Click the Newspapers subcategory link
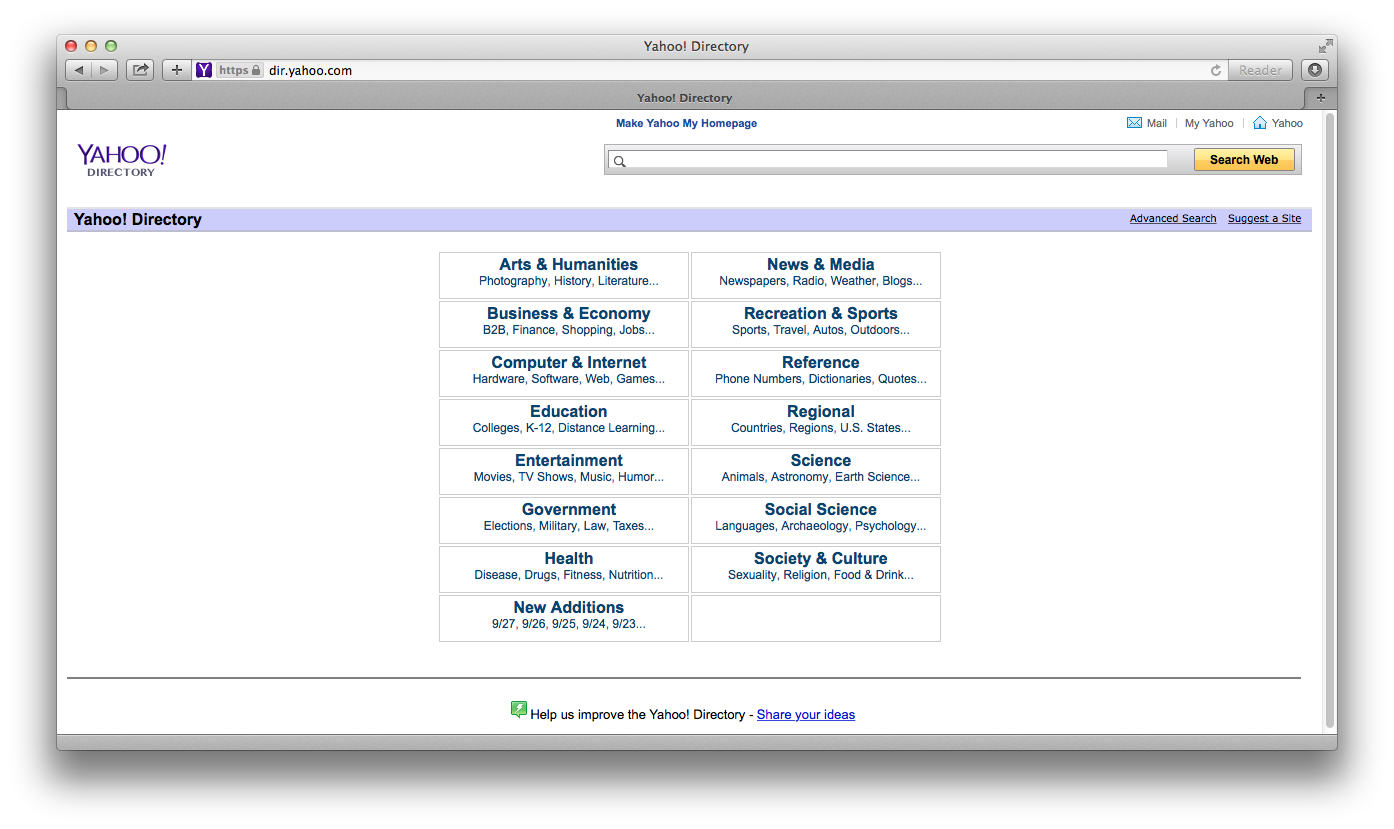Viewport: 1394px width, 829px height. [x=752, y=281]
